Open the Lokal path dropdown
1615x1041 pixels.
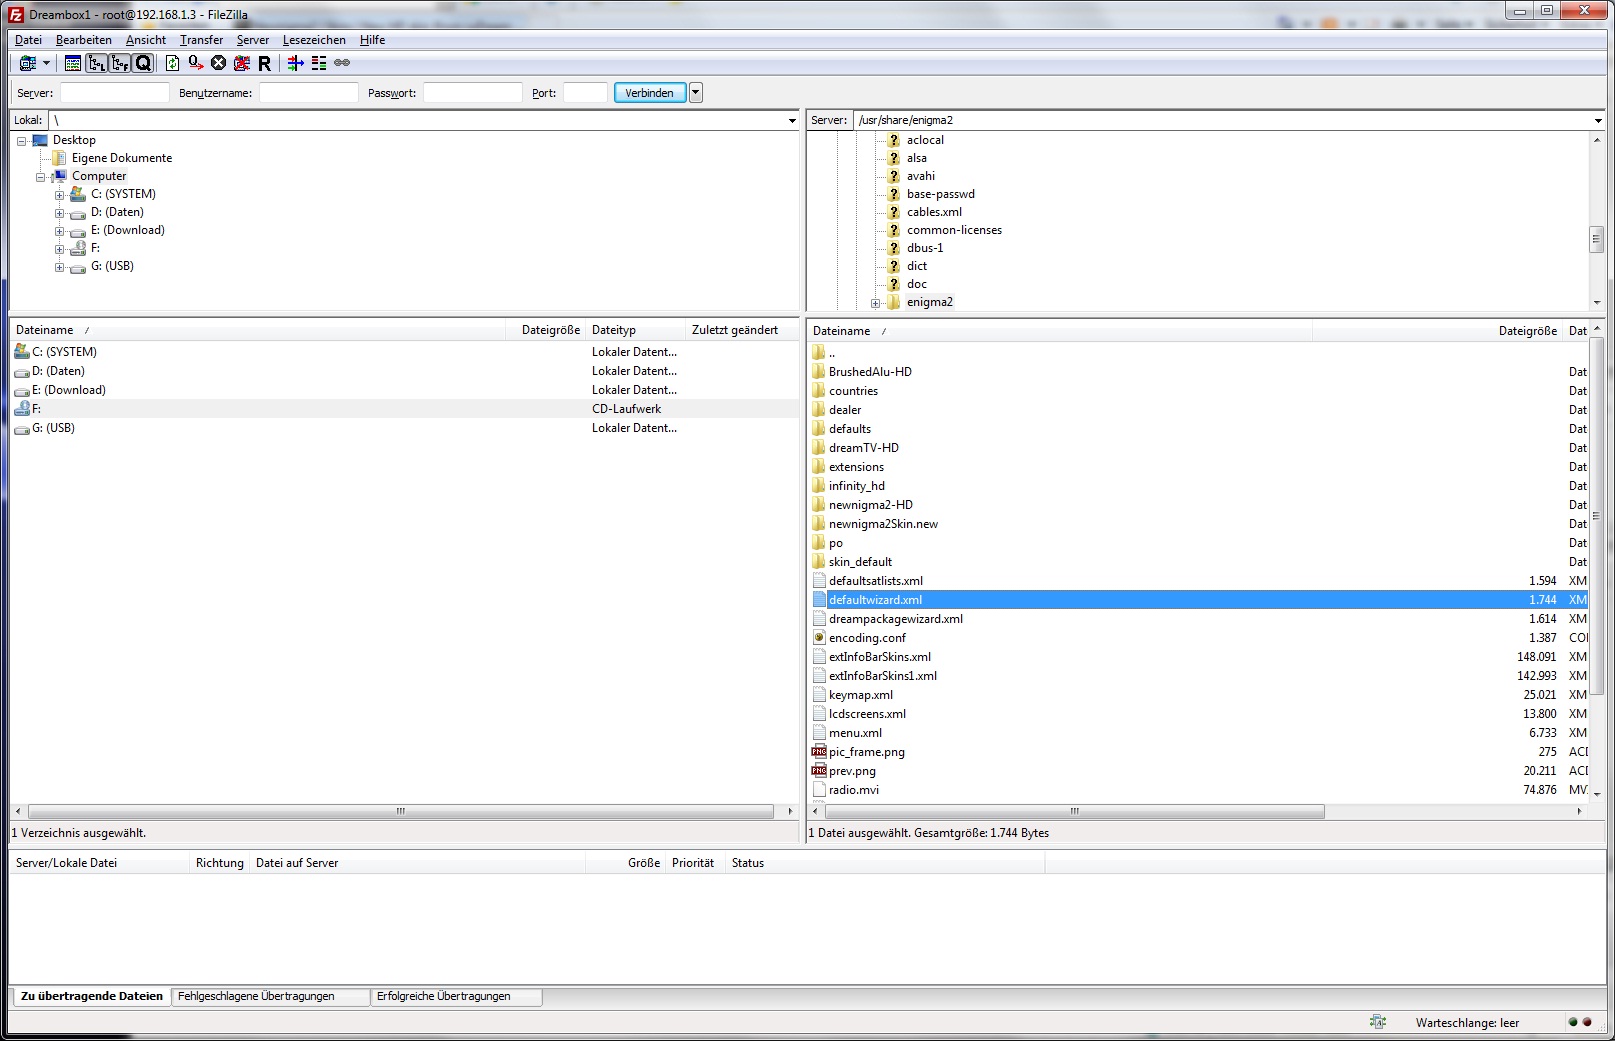click(x=792, y=121)
